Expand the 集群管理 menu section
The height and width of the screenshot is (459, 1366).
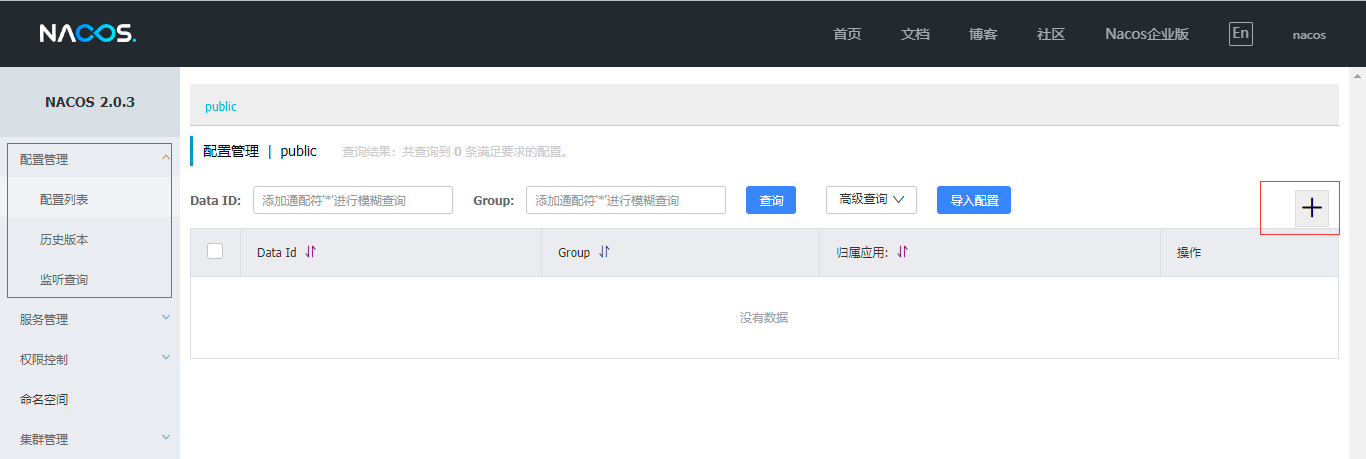[89, 439]
